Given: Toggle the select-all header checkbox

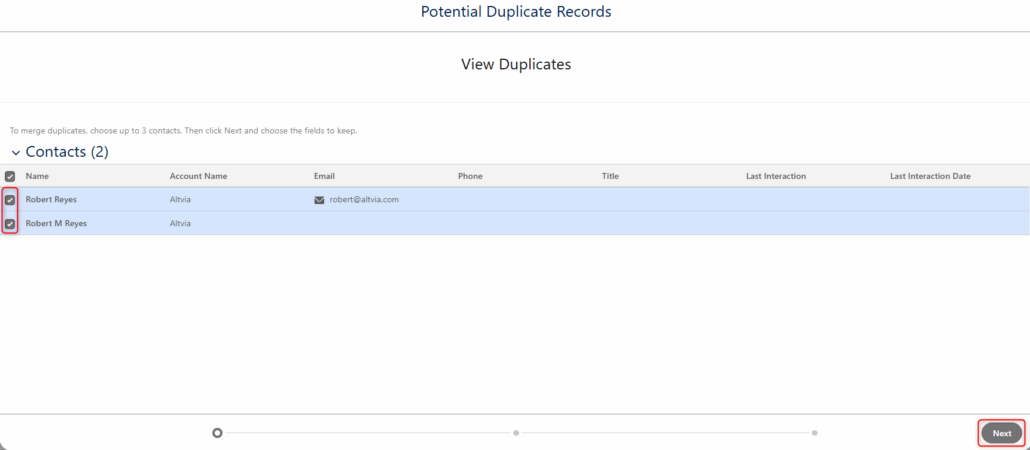Looking at the screenshot, I should [x=10, y=176].
